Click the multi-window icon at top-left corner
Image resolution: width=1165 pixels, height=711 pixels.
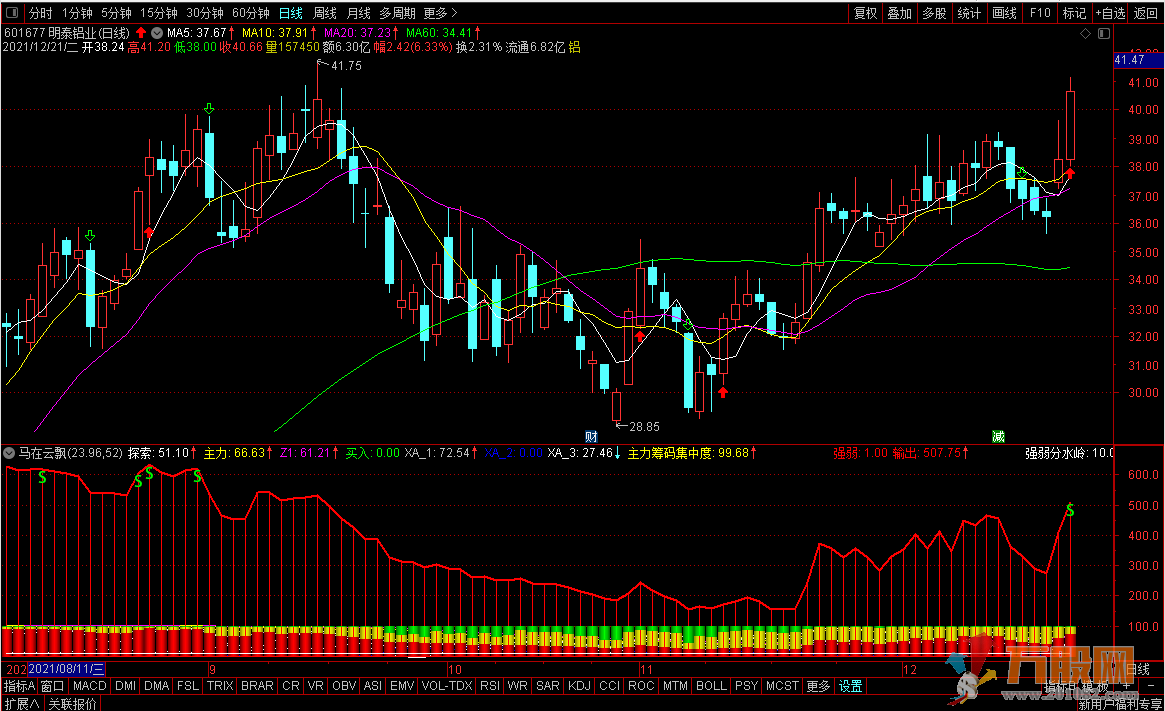(x=12, y=13)
